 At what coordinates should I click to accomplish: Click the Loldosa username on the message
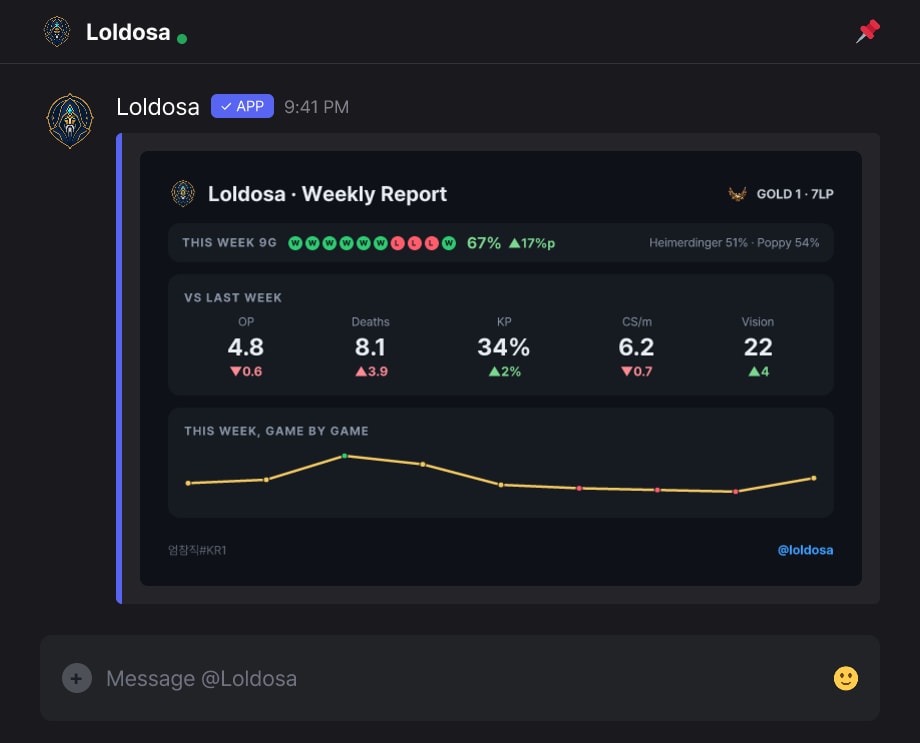click(158, 107)
